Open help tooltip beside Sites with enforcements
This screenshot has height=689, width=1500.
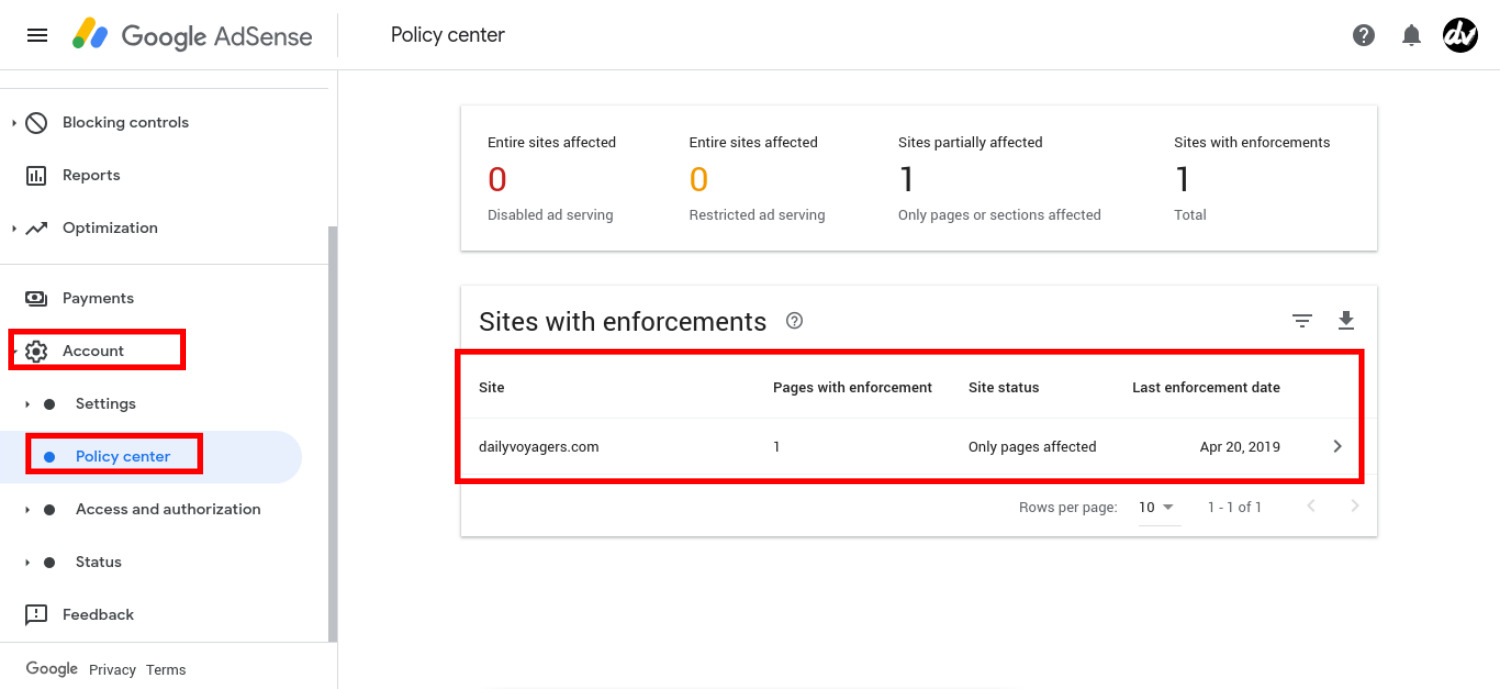tap(794, 321)
